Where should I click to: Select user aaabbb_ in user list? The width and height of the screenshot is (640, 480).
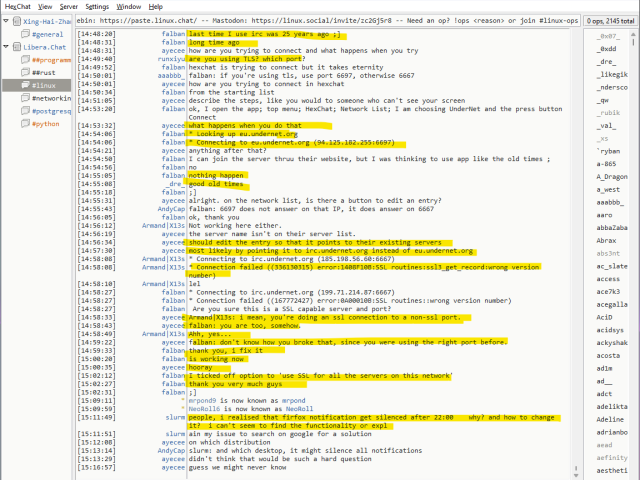pos(610,202)
